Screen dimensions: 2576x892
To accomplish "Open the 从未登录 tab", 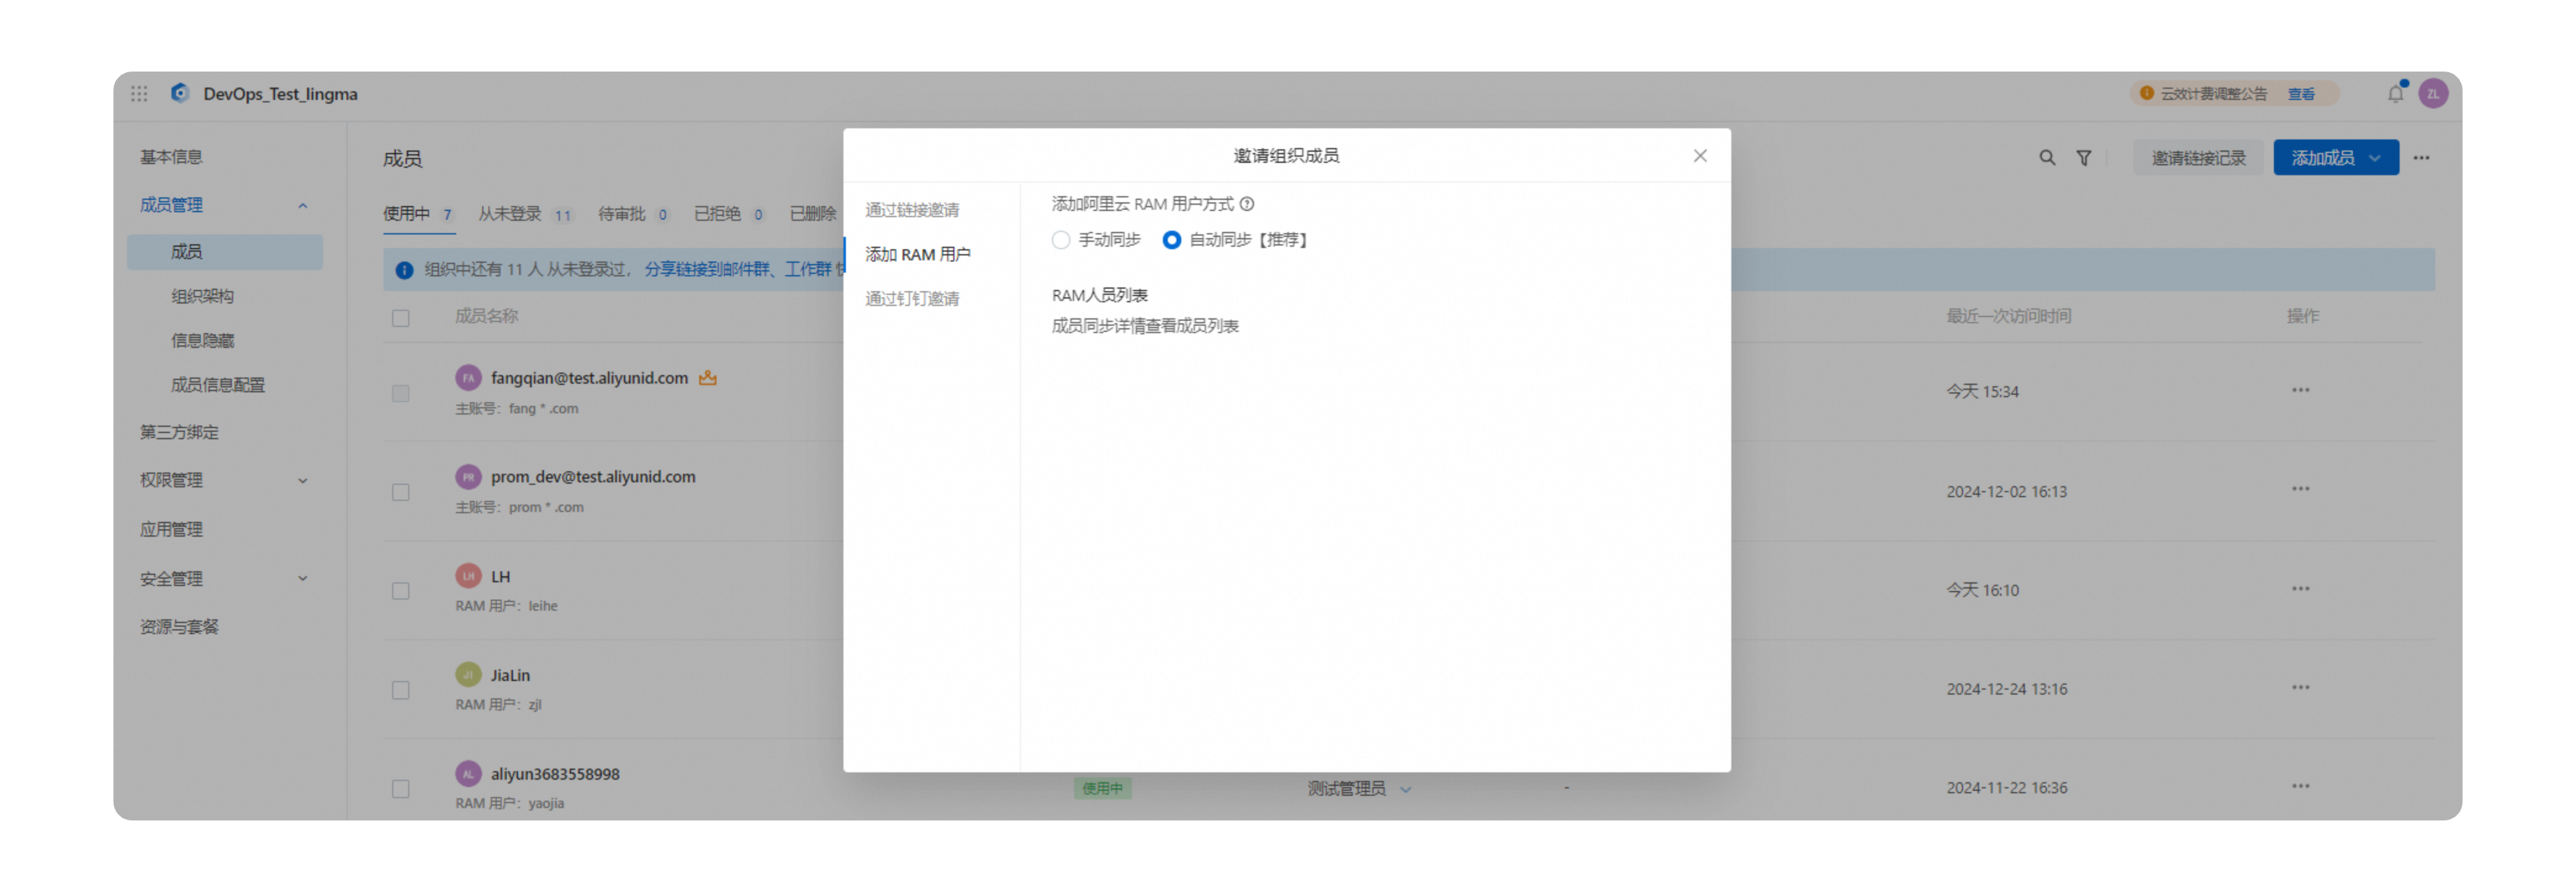I will 526,214.
